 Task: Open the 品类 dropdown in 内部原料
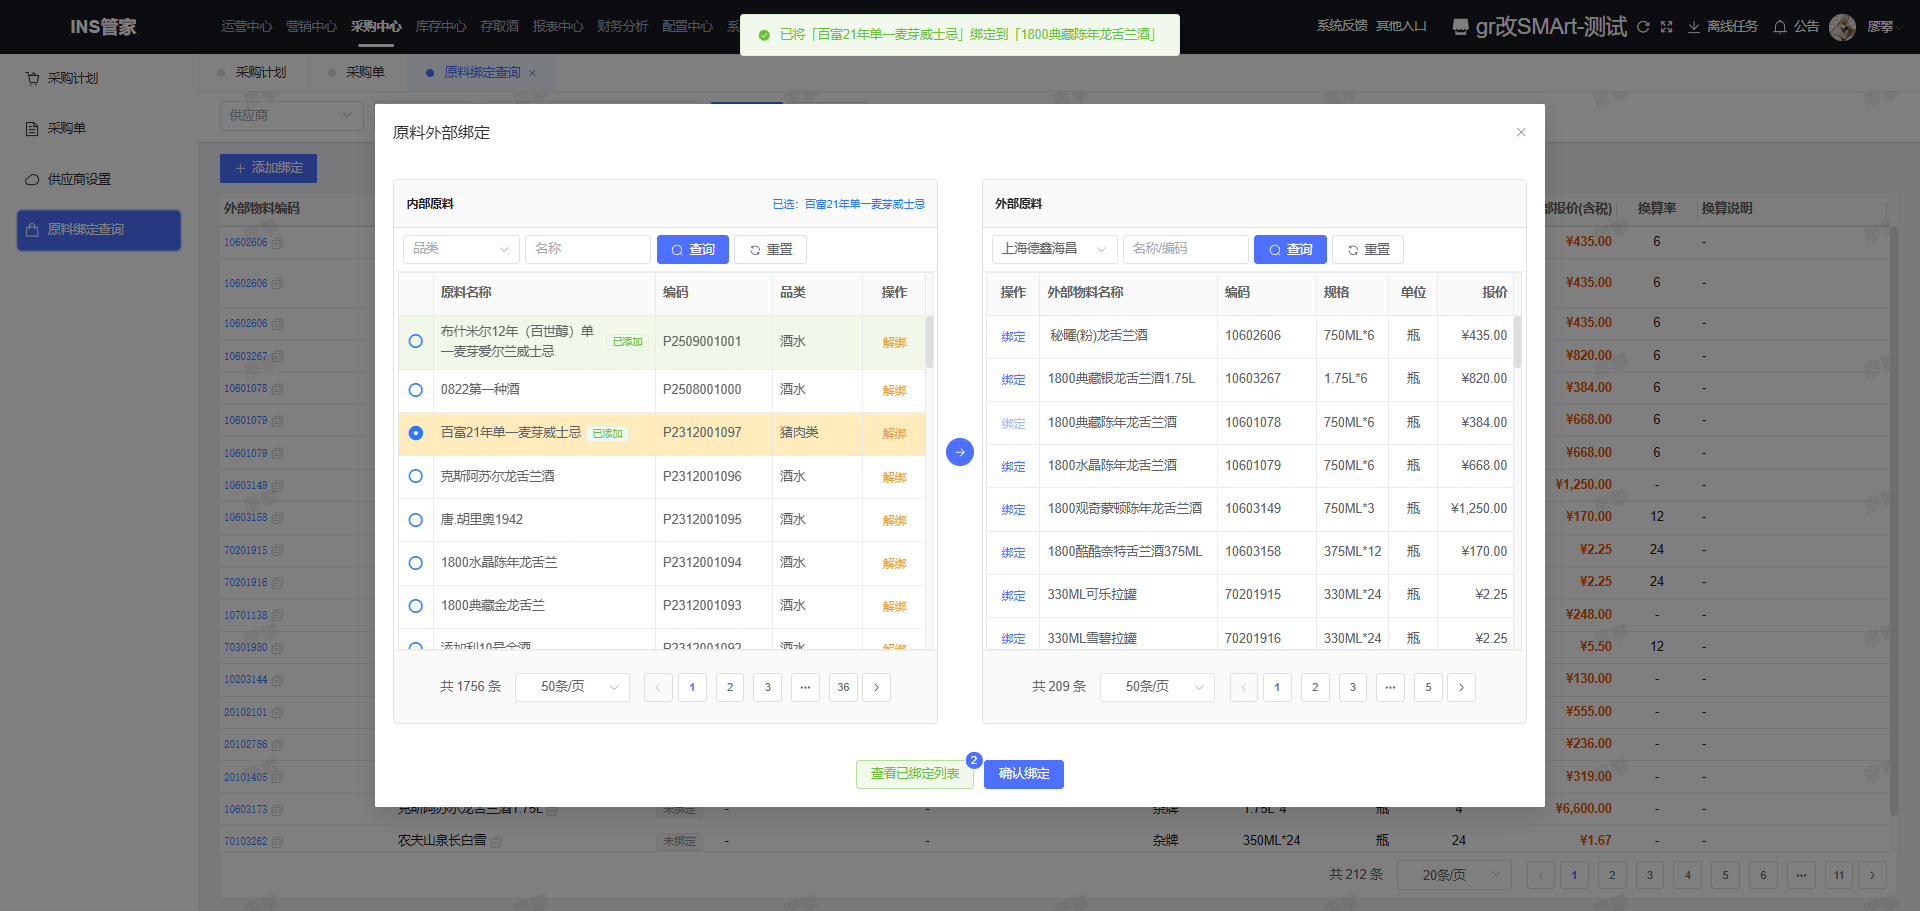click(x=461, y=249)
